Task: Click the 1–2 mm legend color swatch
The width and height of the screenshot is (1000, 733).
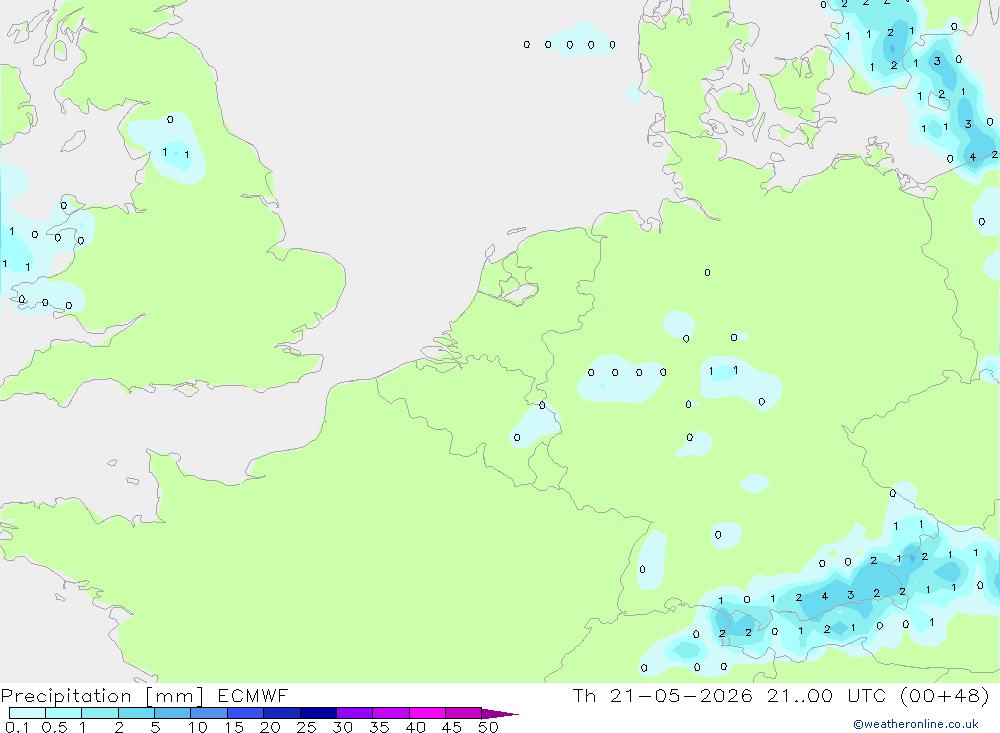Action: pyautogui.click(x=100, y=713)
